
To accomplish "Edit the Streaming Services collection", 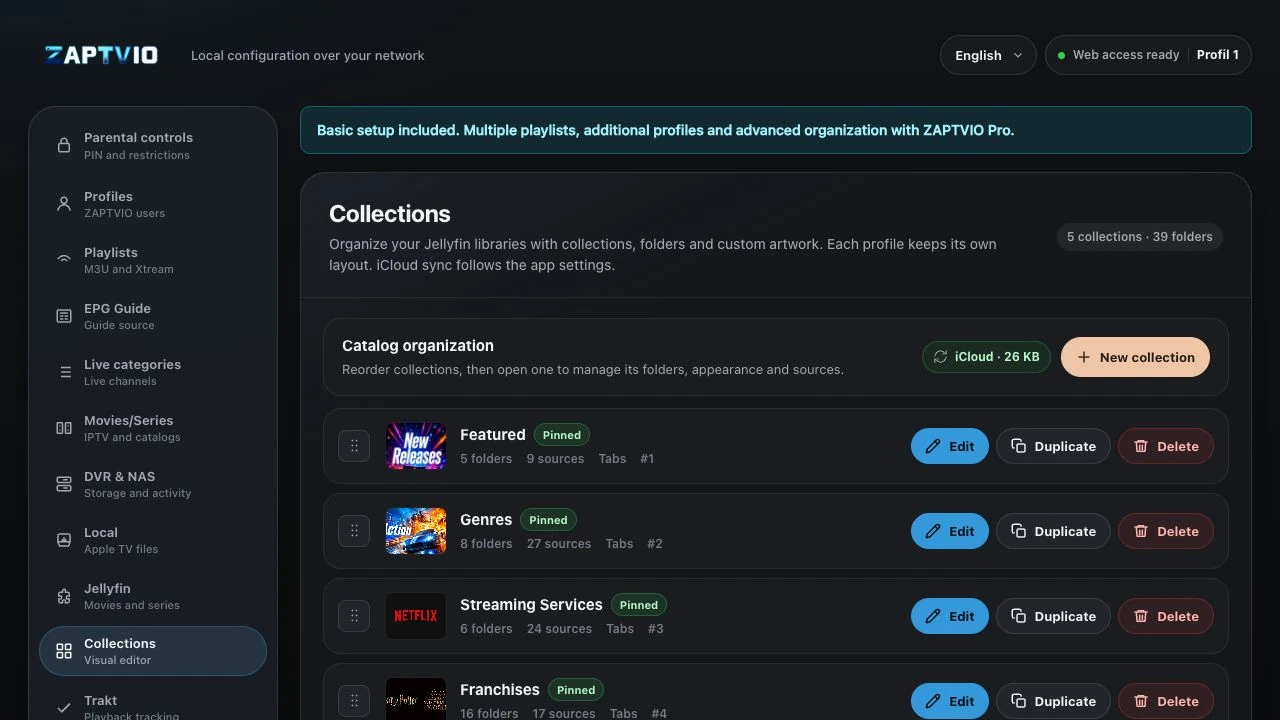I will coord(950,616).
